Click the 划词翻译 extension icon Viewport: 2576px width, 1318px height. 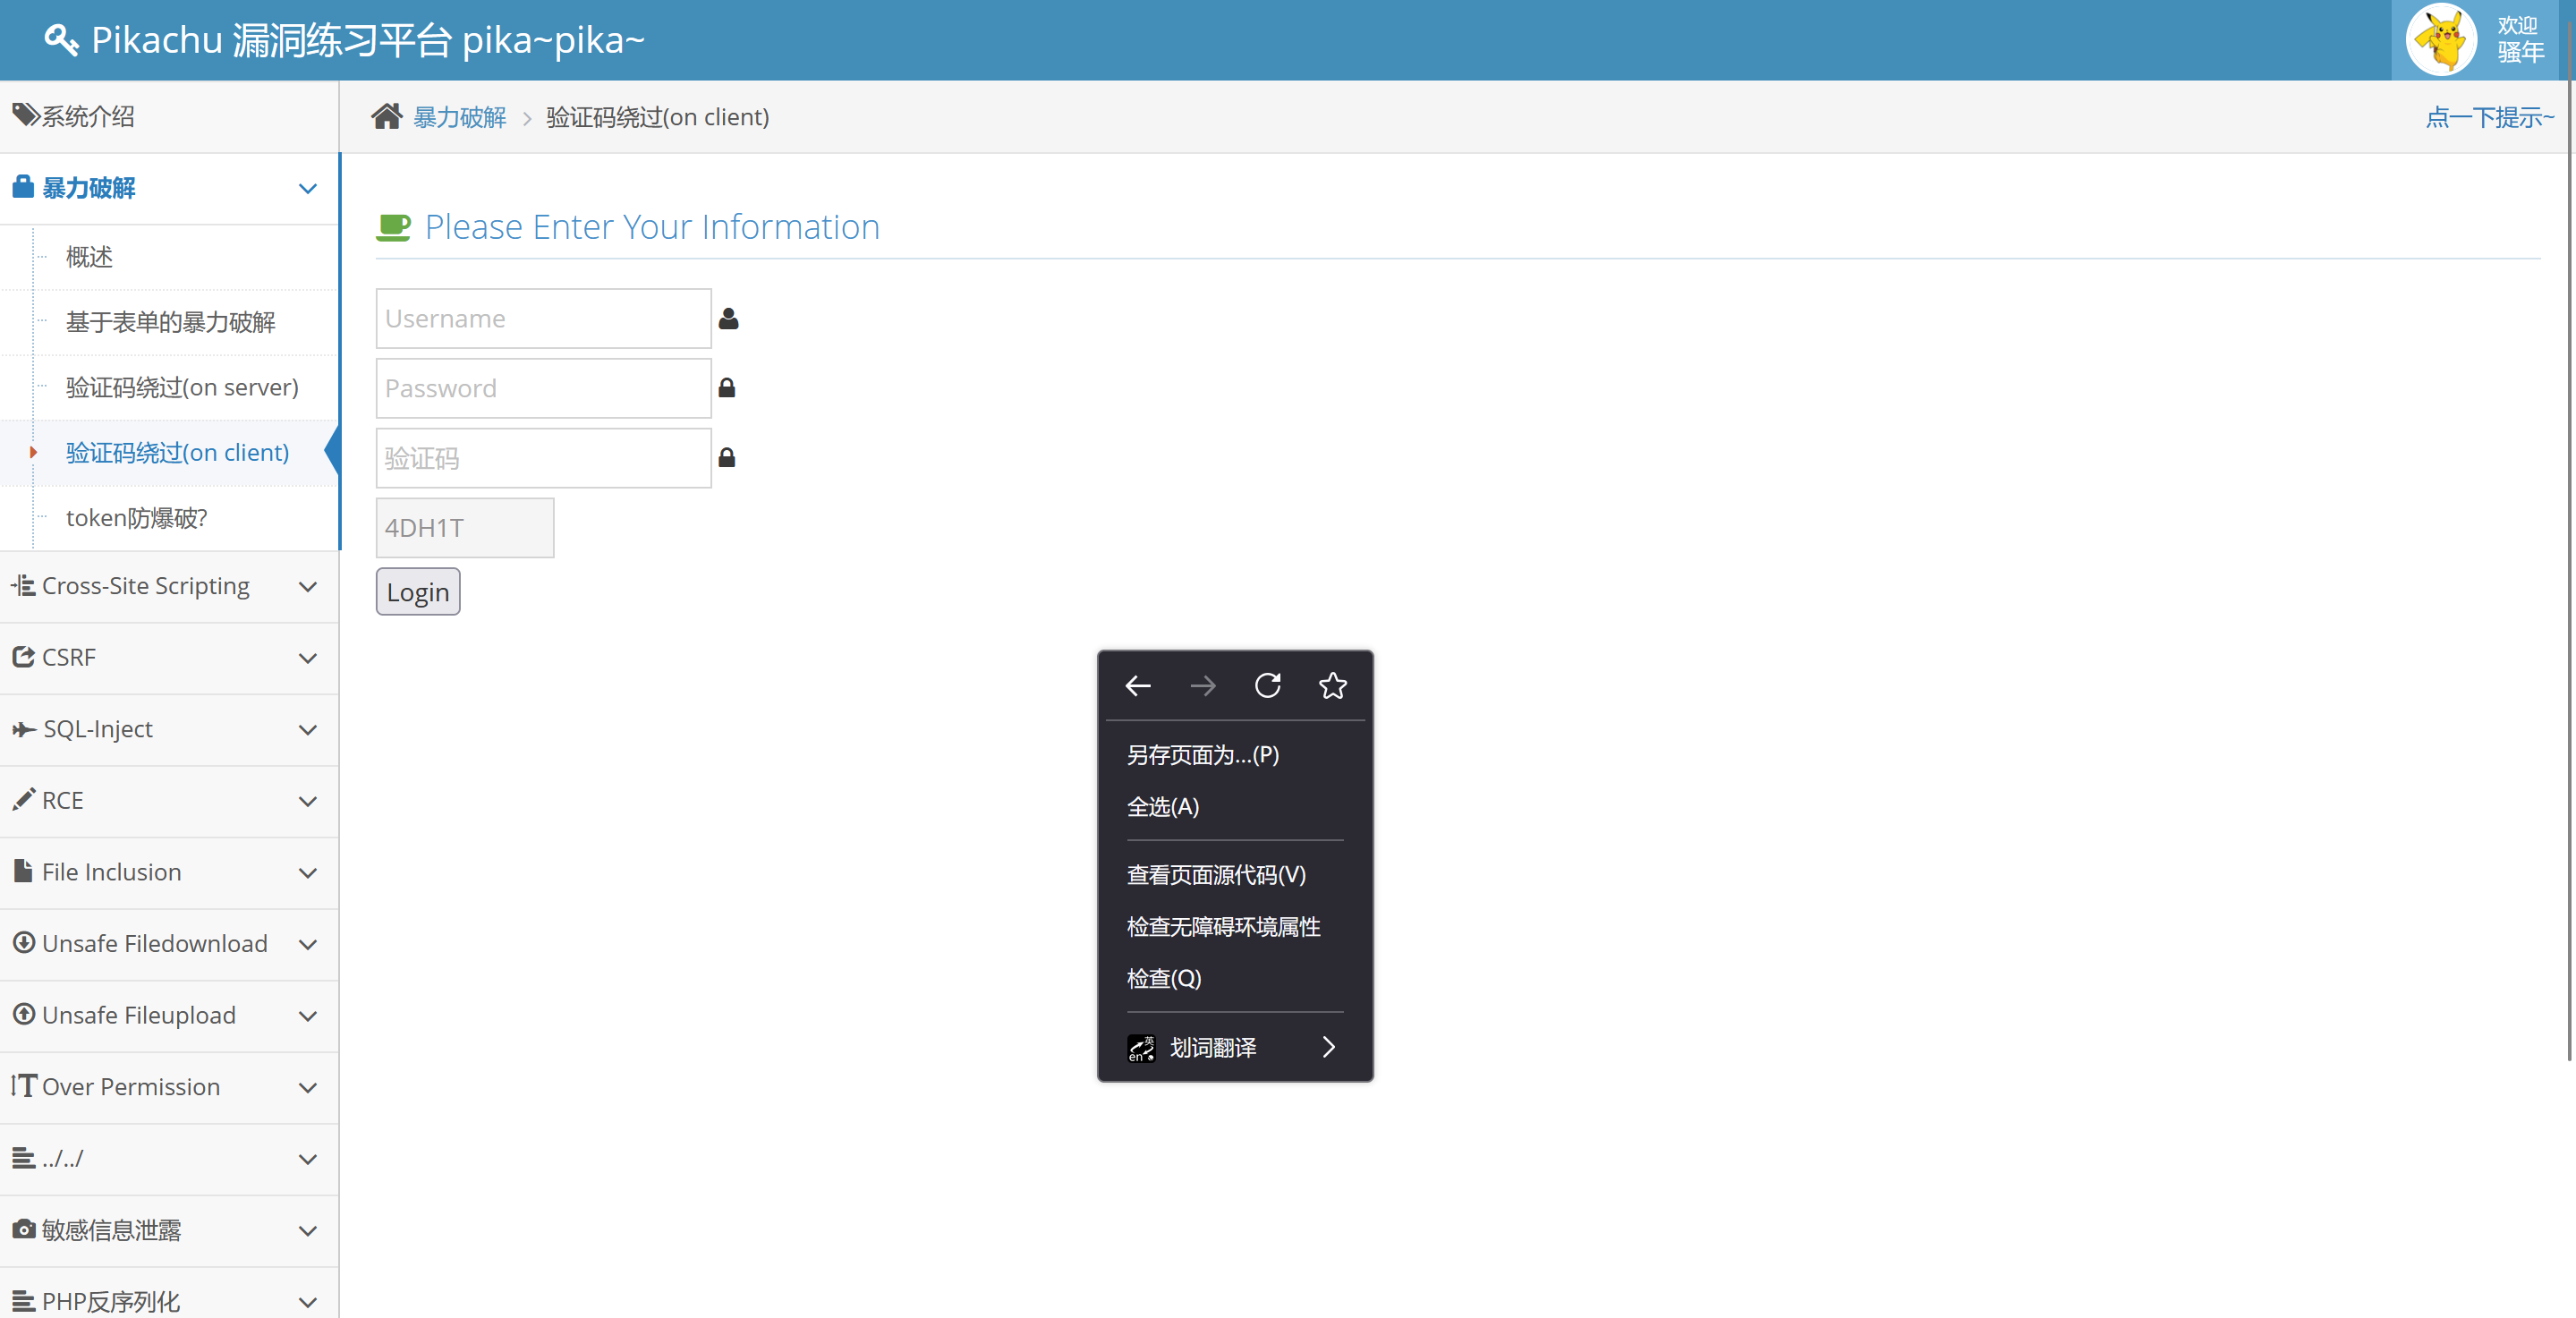(1141, 1047)
